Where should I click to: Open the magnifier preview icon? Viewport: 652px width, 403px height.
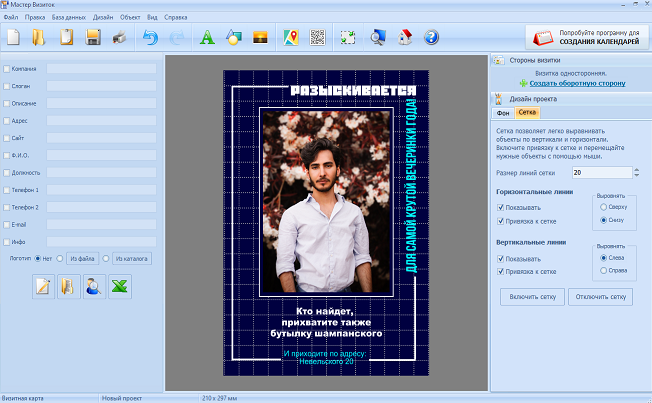click(x=378, y=37)
